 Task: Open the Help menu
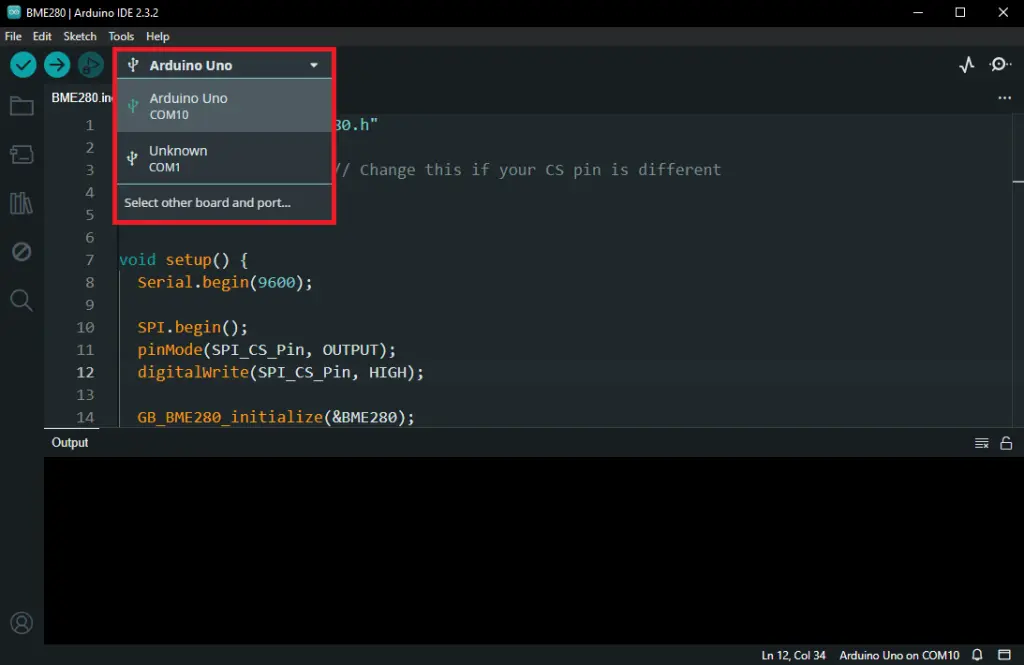pyautogui.click(x=157, y=37)
